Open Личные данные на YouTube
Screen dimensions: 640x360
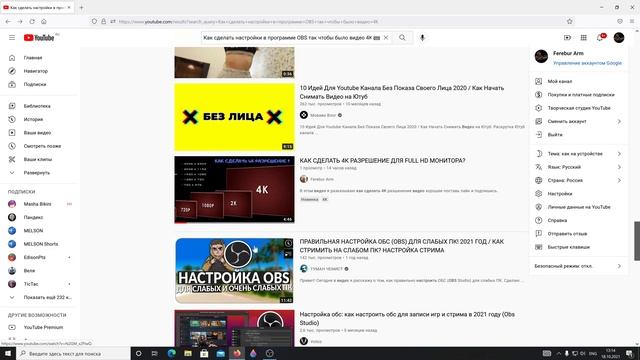[x=578, y=207]
